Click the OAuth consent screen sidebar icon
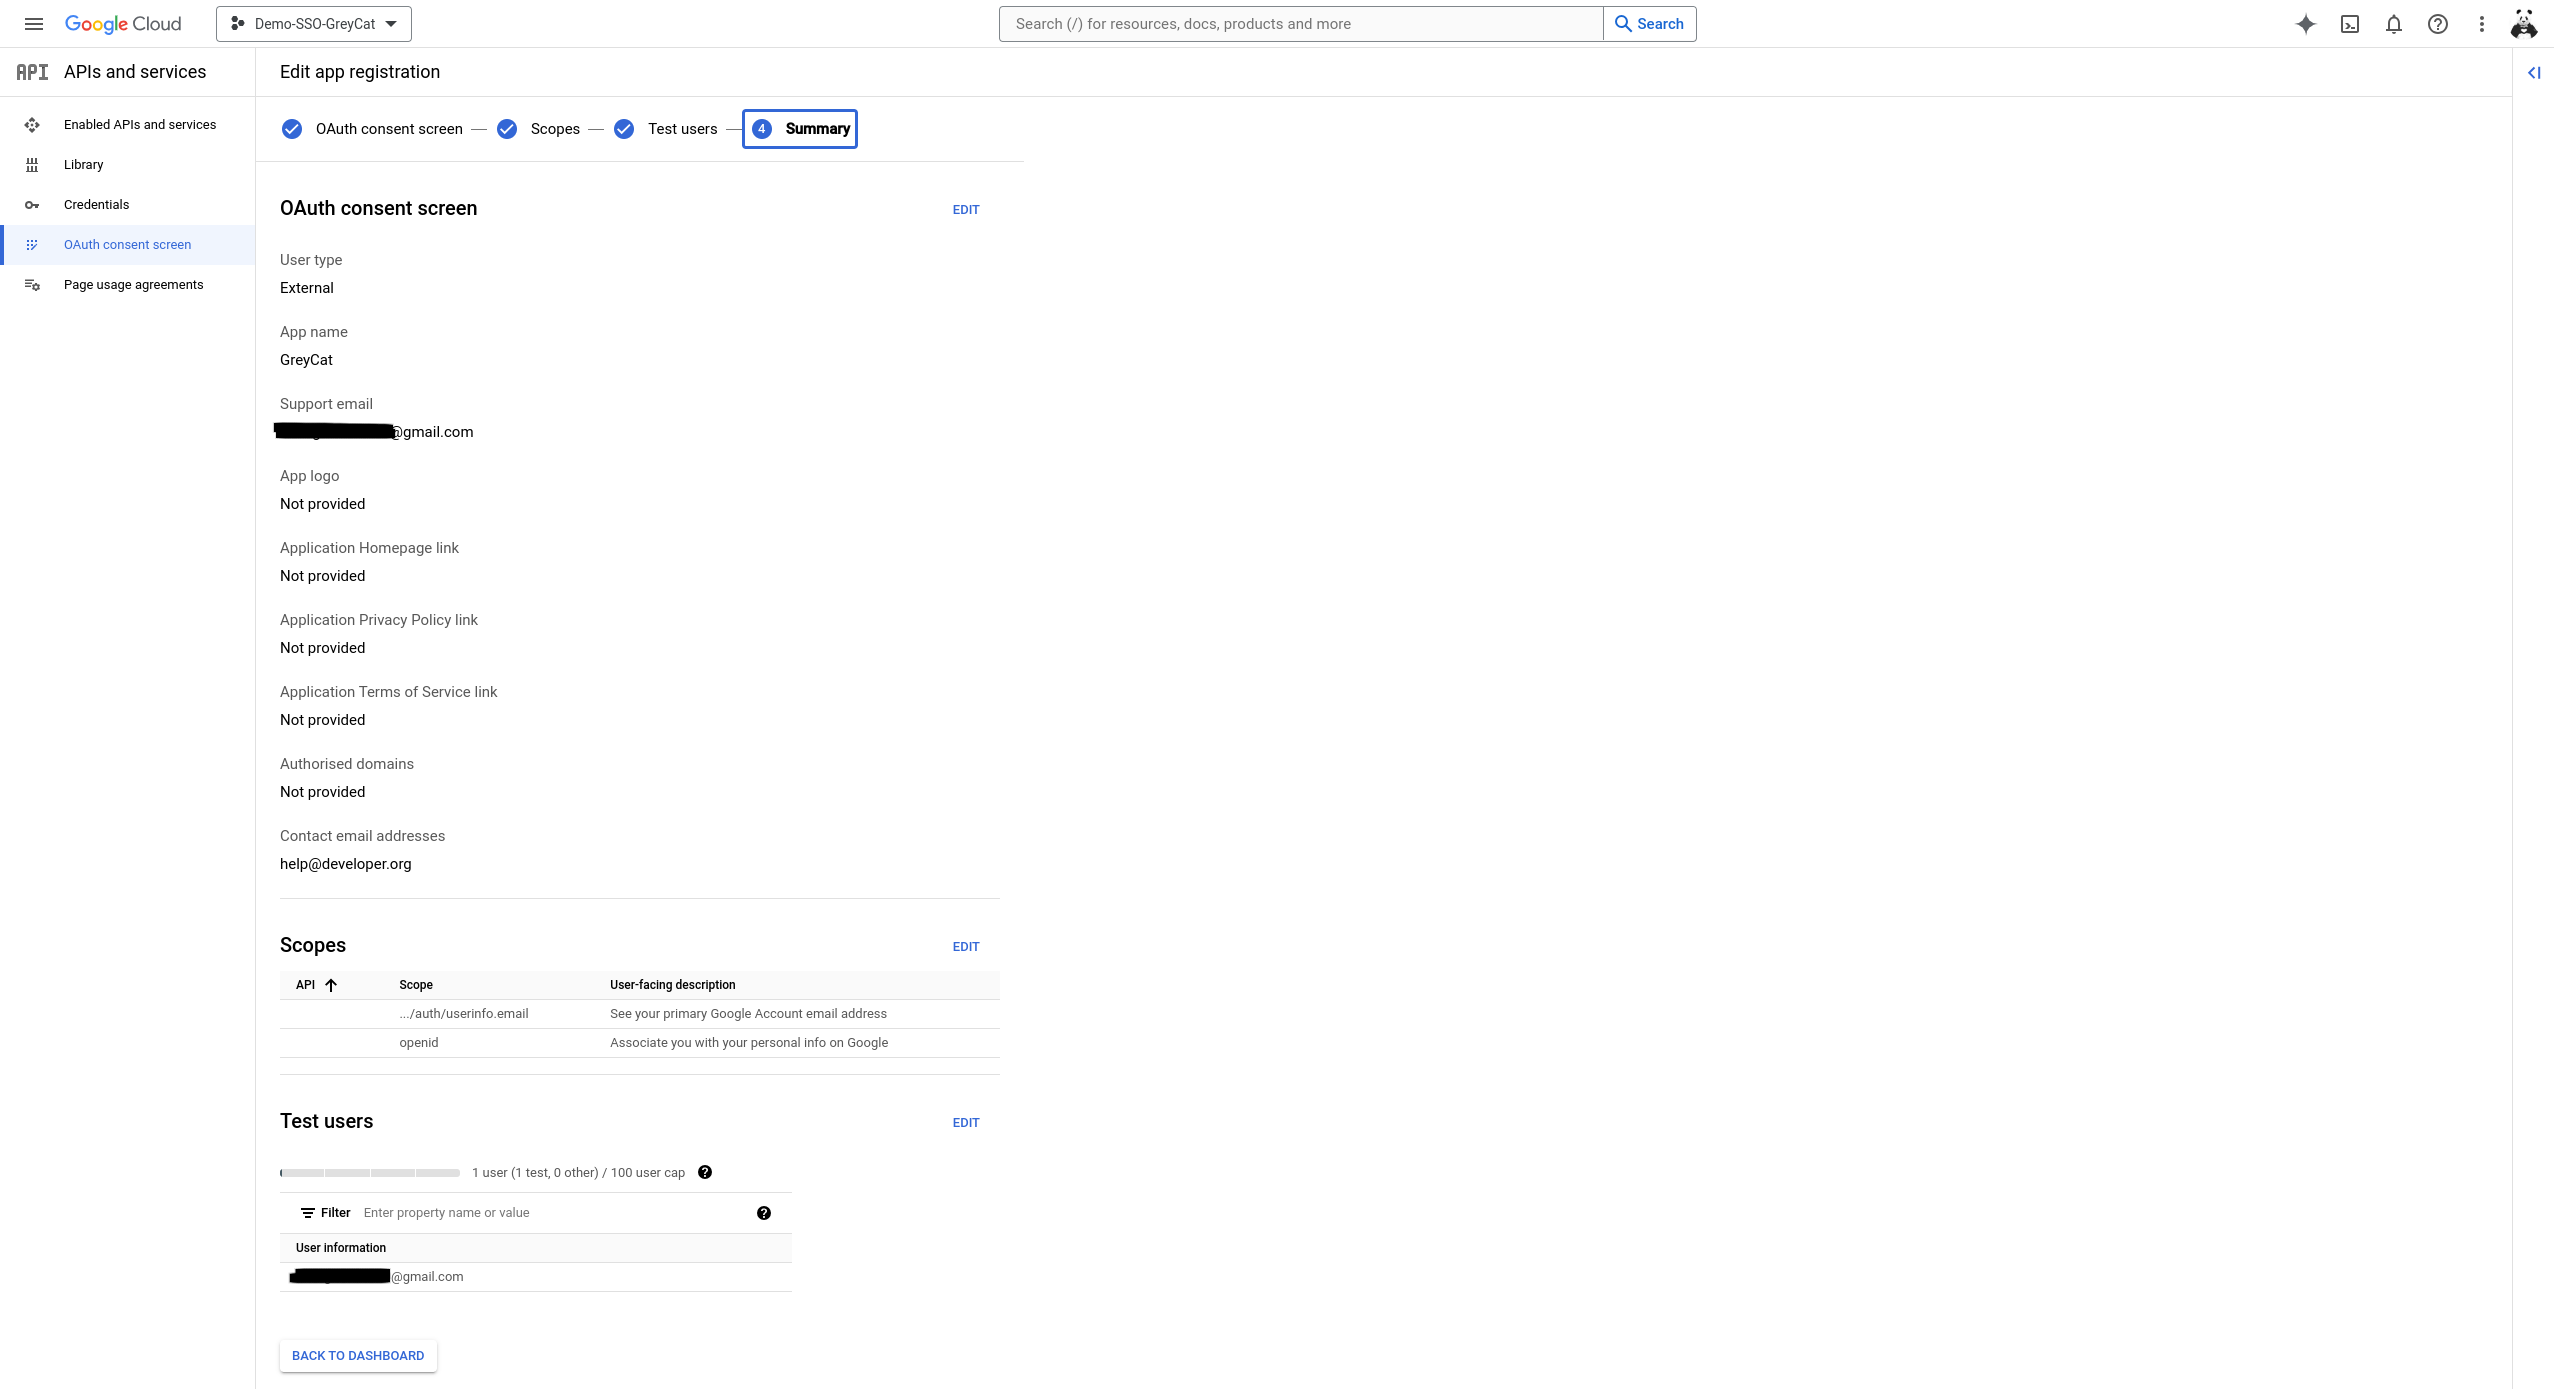The image size is (2554, 1389). (32, 245)
